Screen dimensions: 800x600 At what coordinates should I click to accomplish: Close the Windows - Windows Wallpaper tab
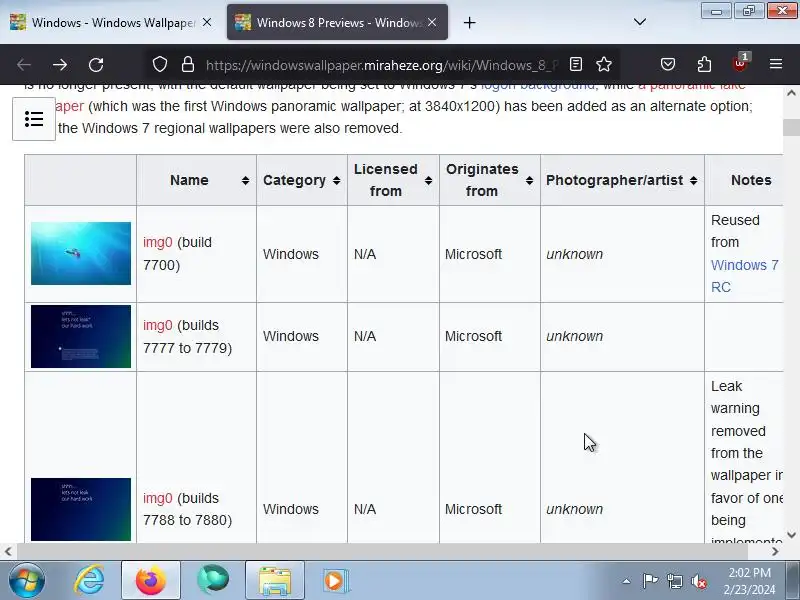pos(207,22)
